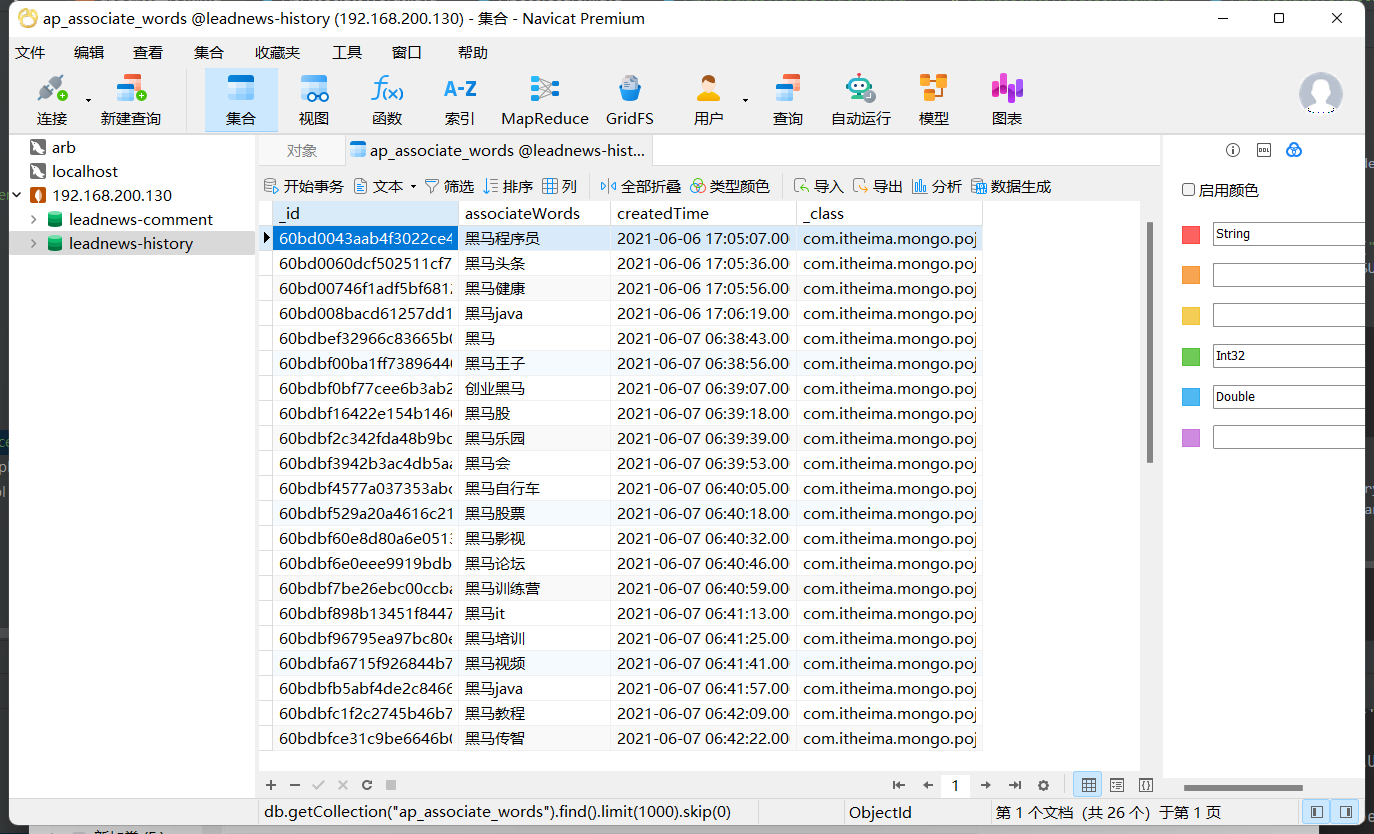1374x834 pixels.
Task: Expand the leadnews-comment database node
Action: click(x=33, y=219)
